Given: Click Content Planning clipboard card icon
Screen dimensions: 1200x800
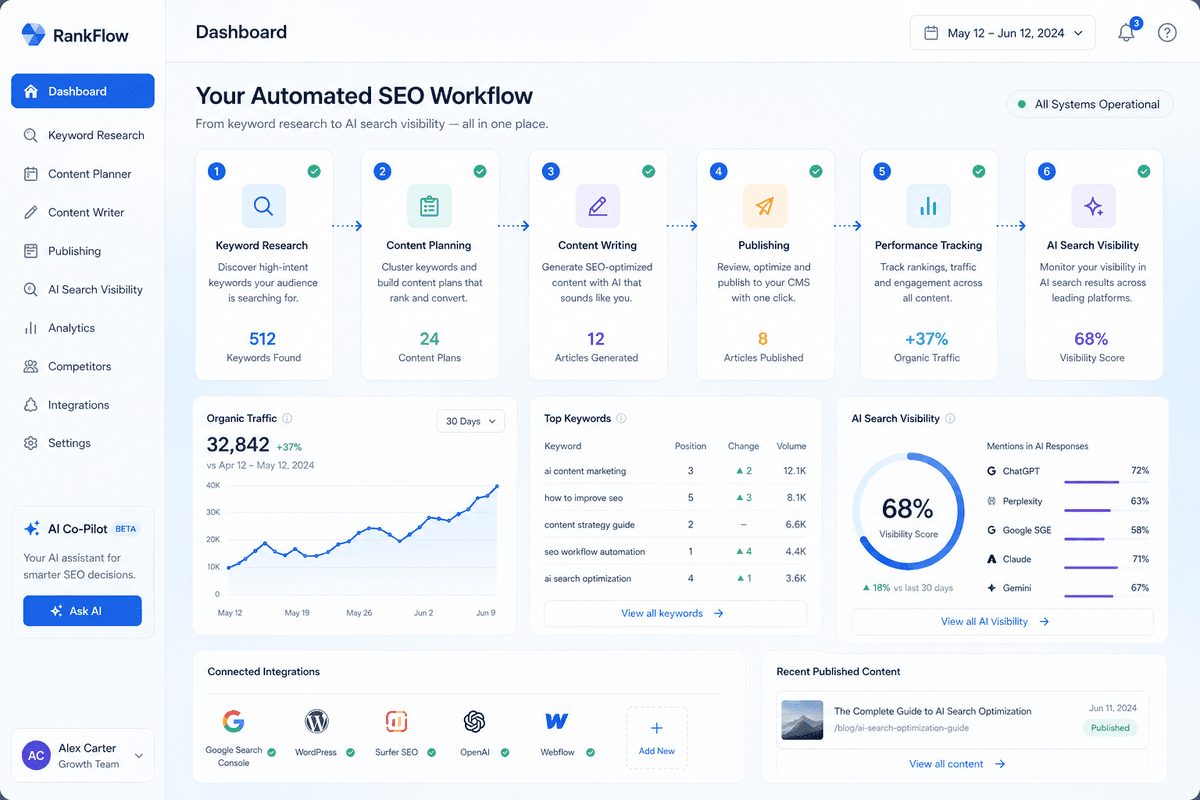Looking at the screenshot, I should tap(429, 206).
